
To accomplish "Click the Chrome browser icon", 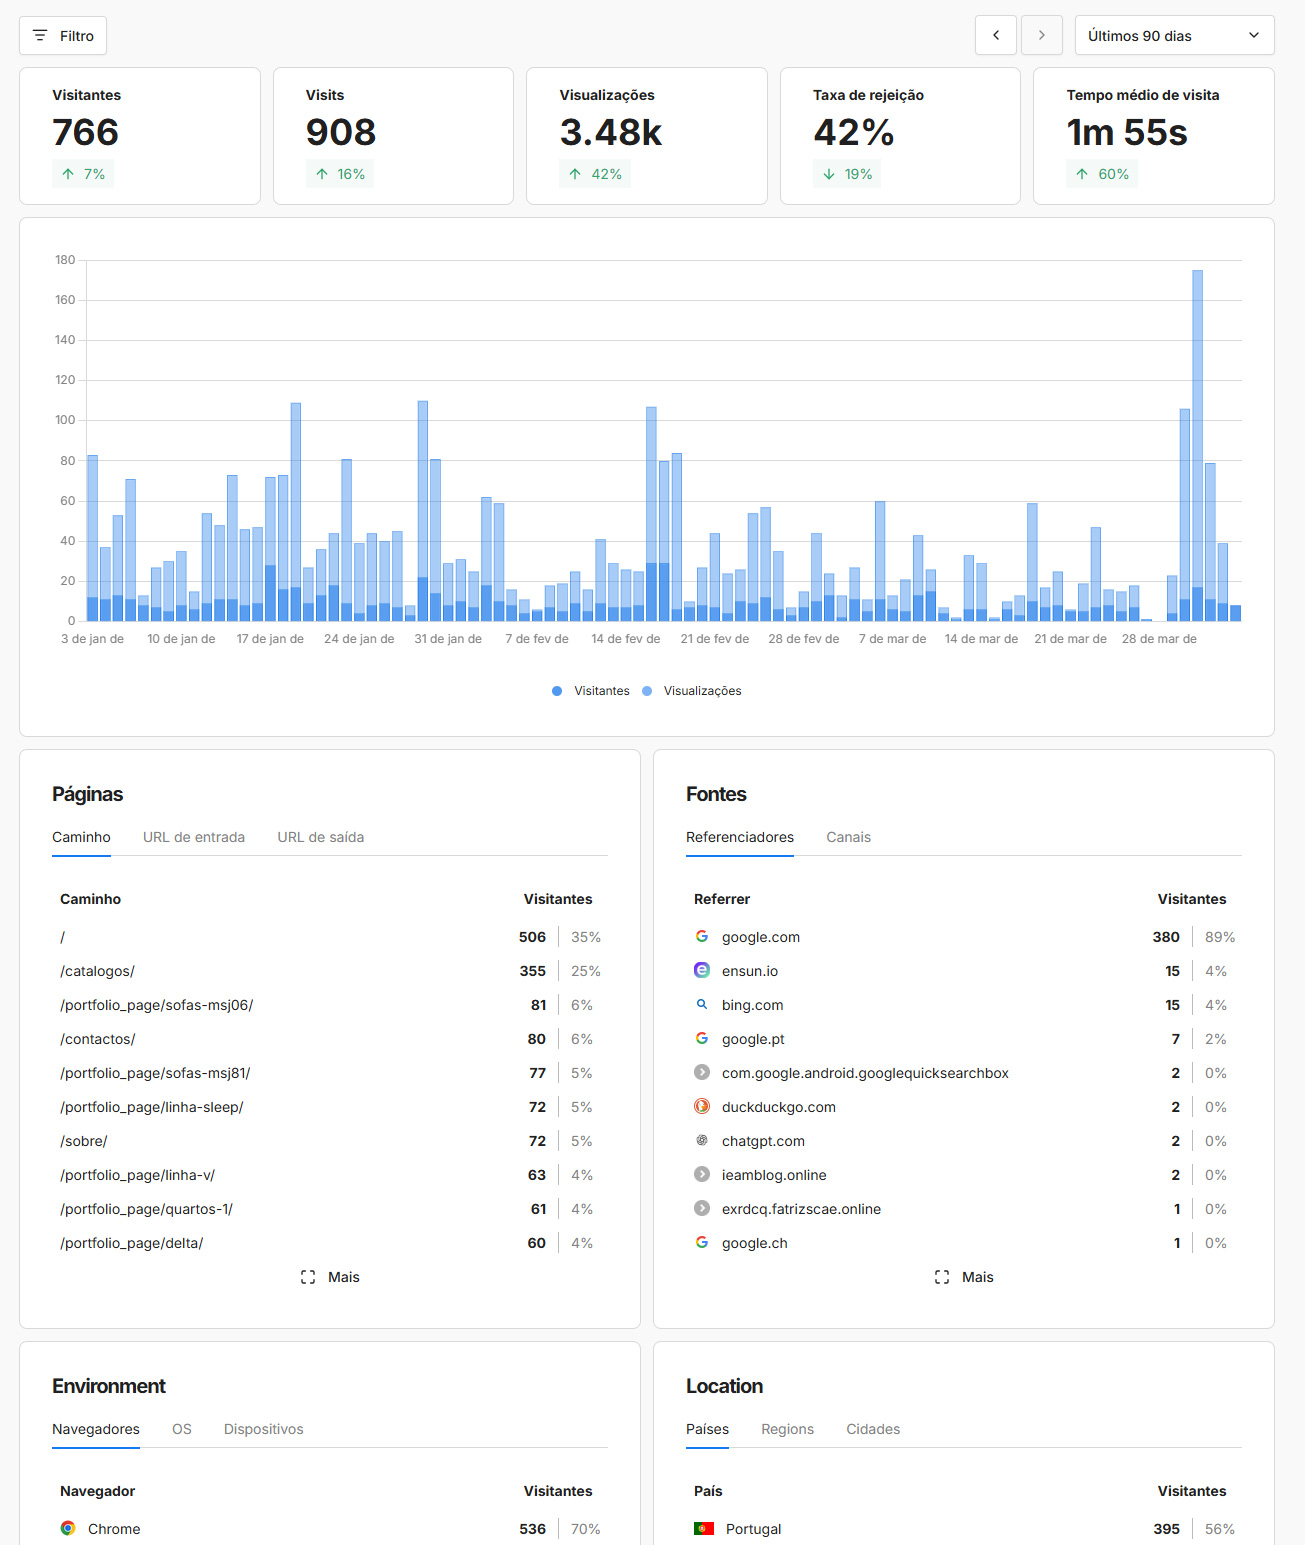I will [68, 1529].
